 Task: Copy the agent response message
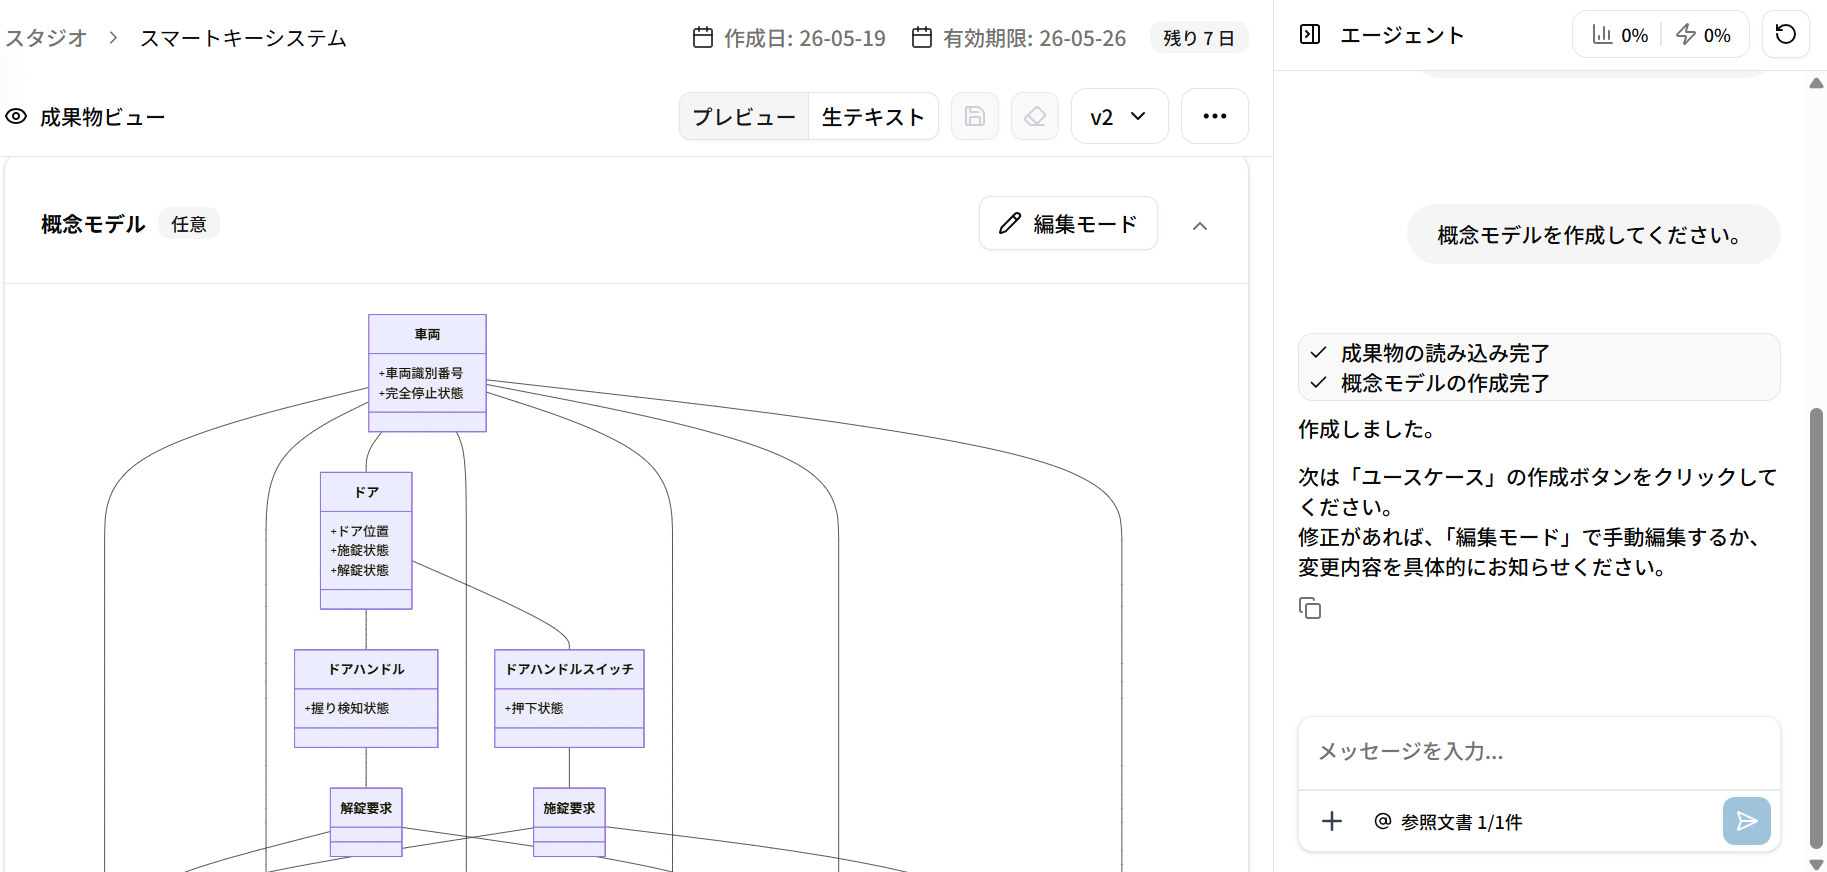pos(1310,608)
